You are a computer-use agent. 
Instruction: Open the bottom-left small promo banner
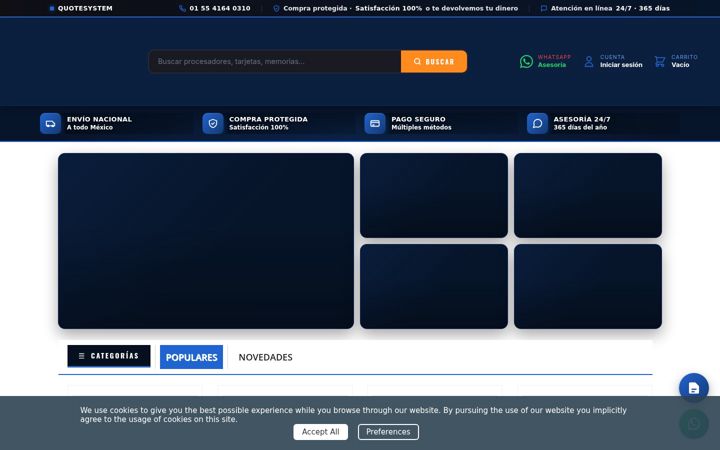pos(434,286)
